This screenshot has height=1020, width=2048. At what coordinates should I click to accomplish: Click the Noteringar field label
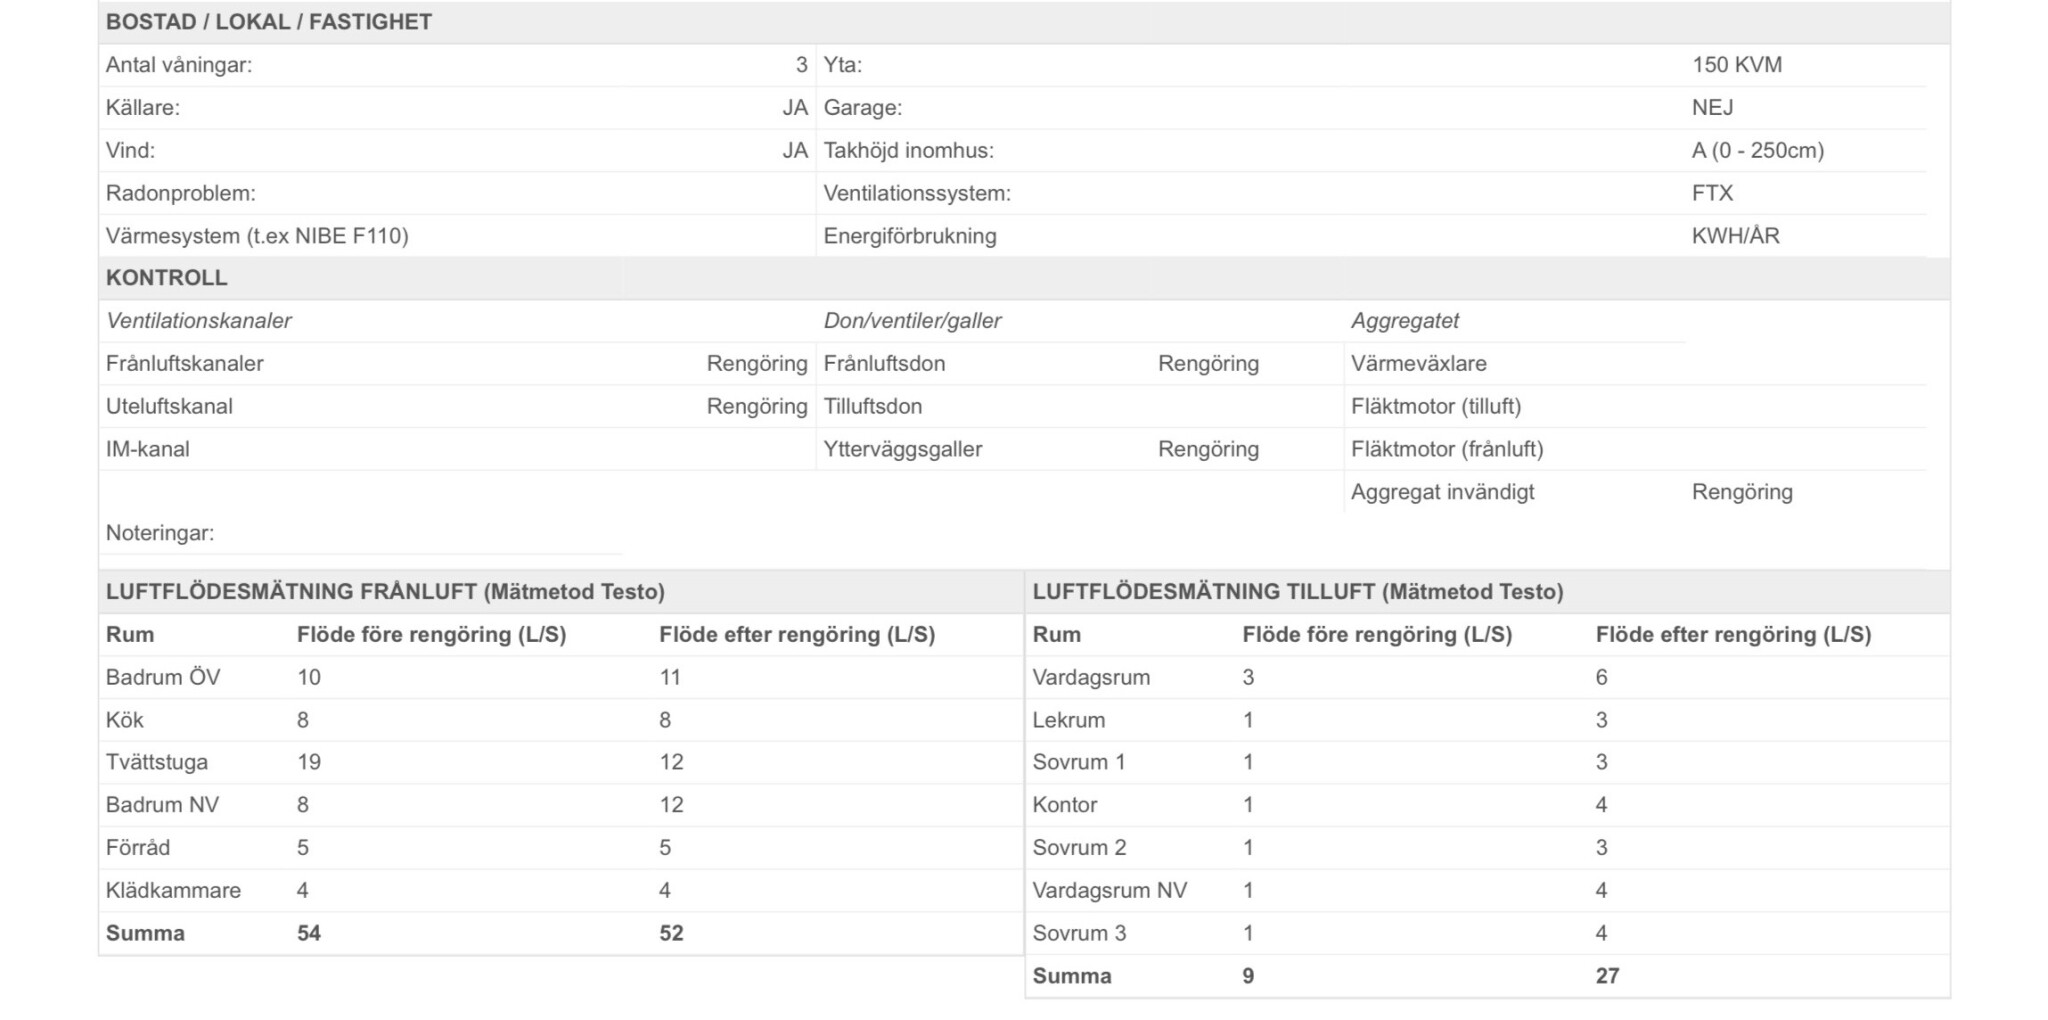pyautogui.click(x=160, y=533)
